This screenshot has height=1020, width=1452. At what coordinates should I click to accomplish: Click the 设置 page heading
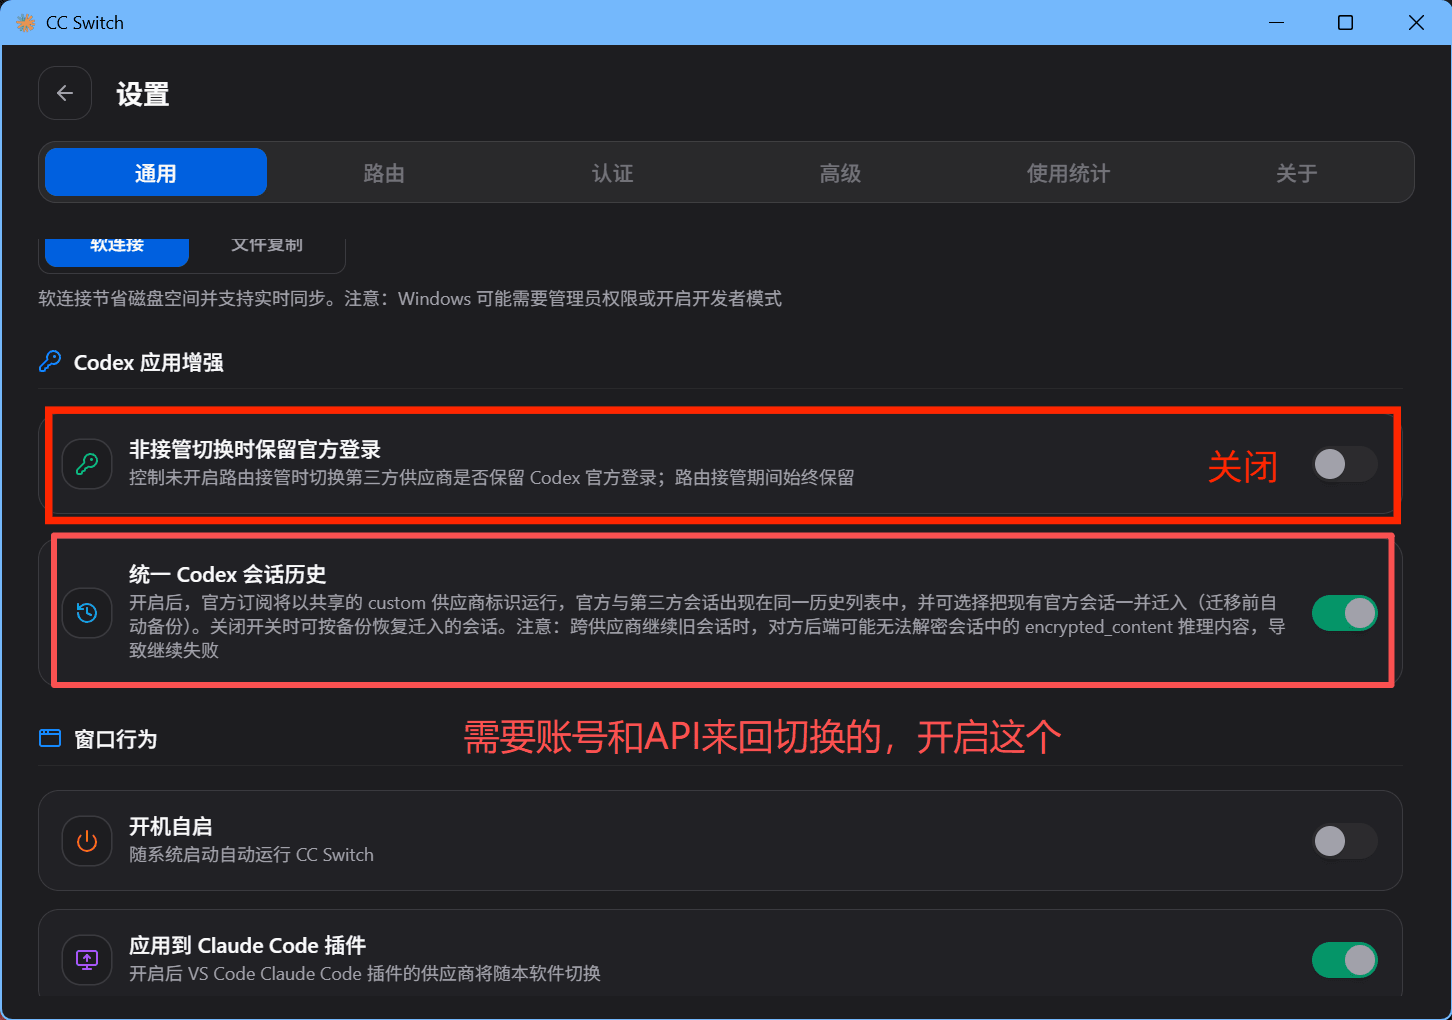tap(143, 94)
